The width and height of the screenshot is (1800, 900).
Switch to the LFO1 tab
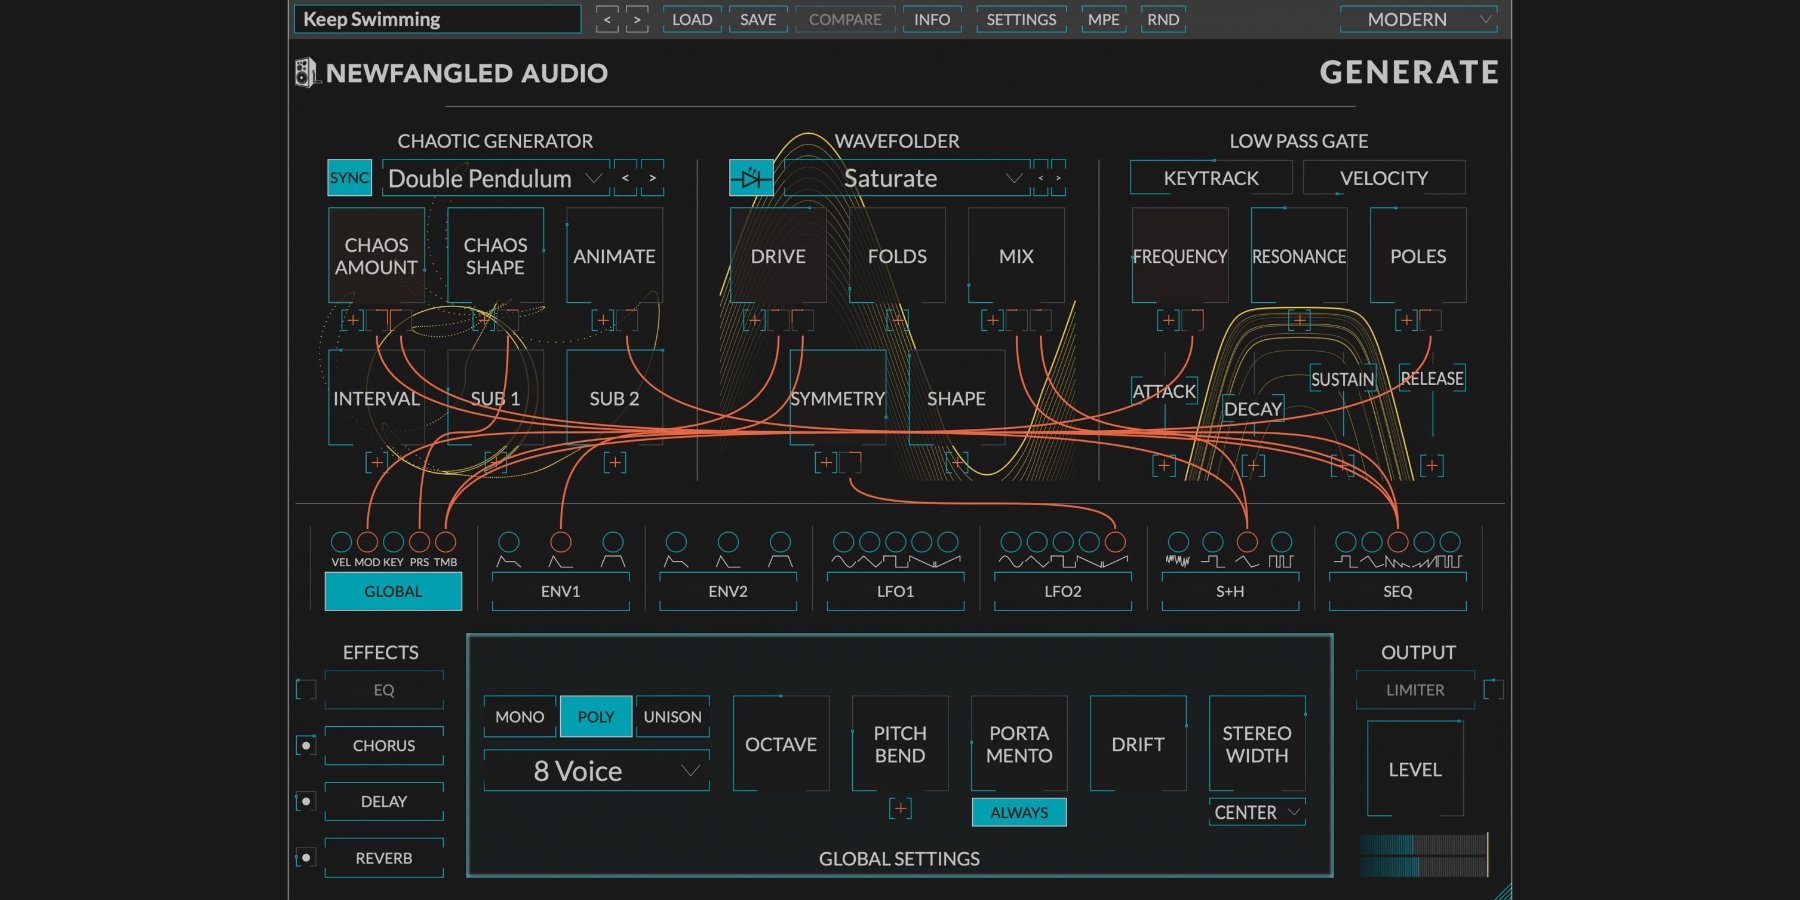pos(896,591)
